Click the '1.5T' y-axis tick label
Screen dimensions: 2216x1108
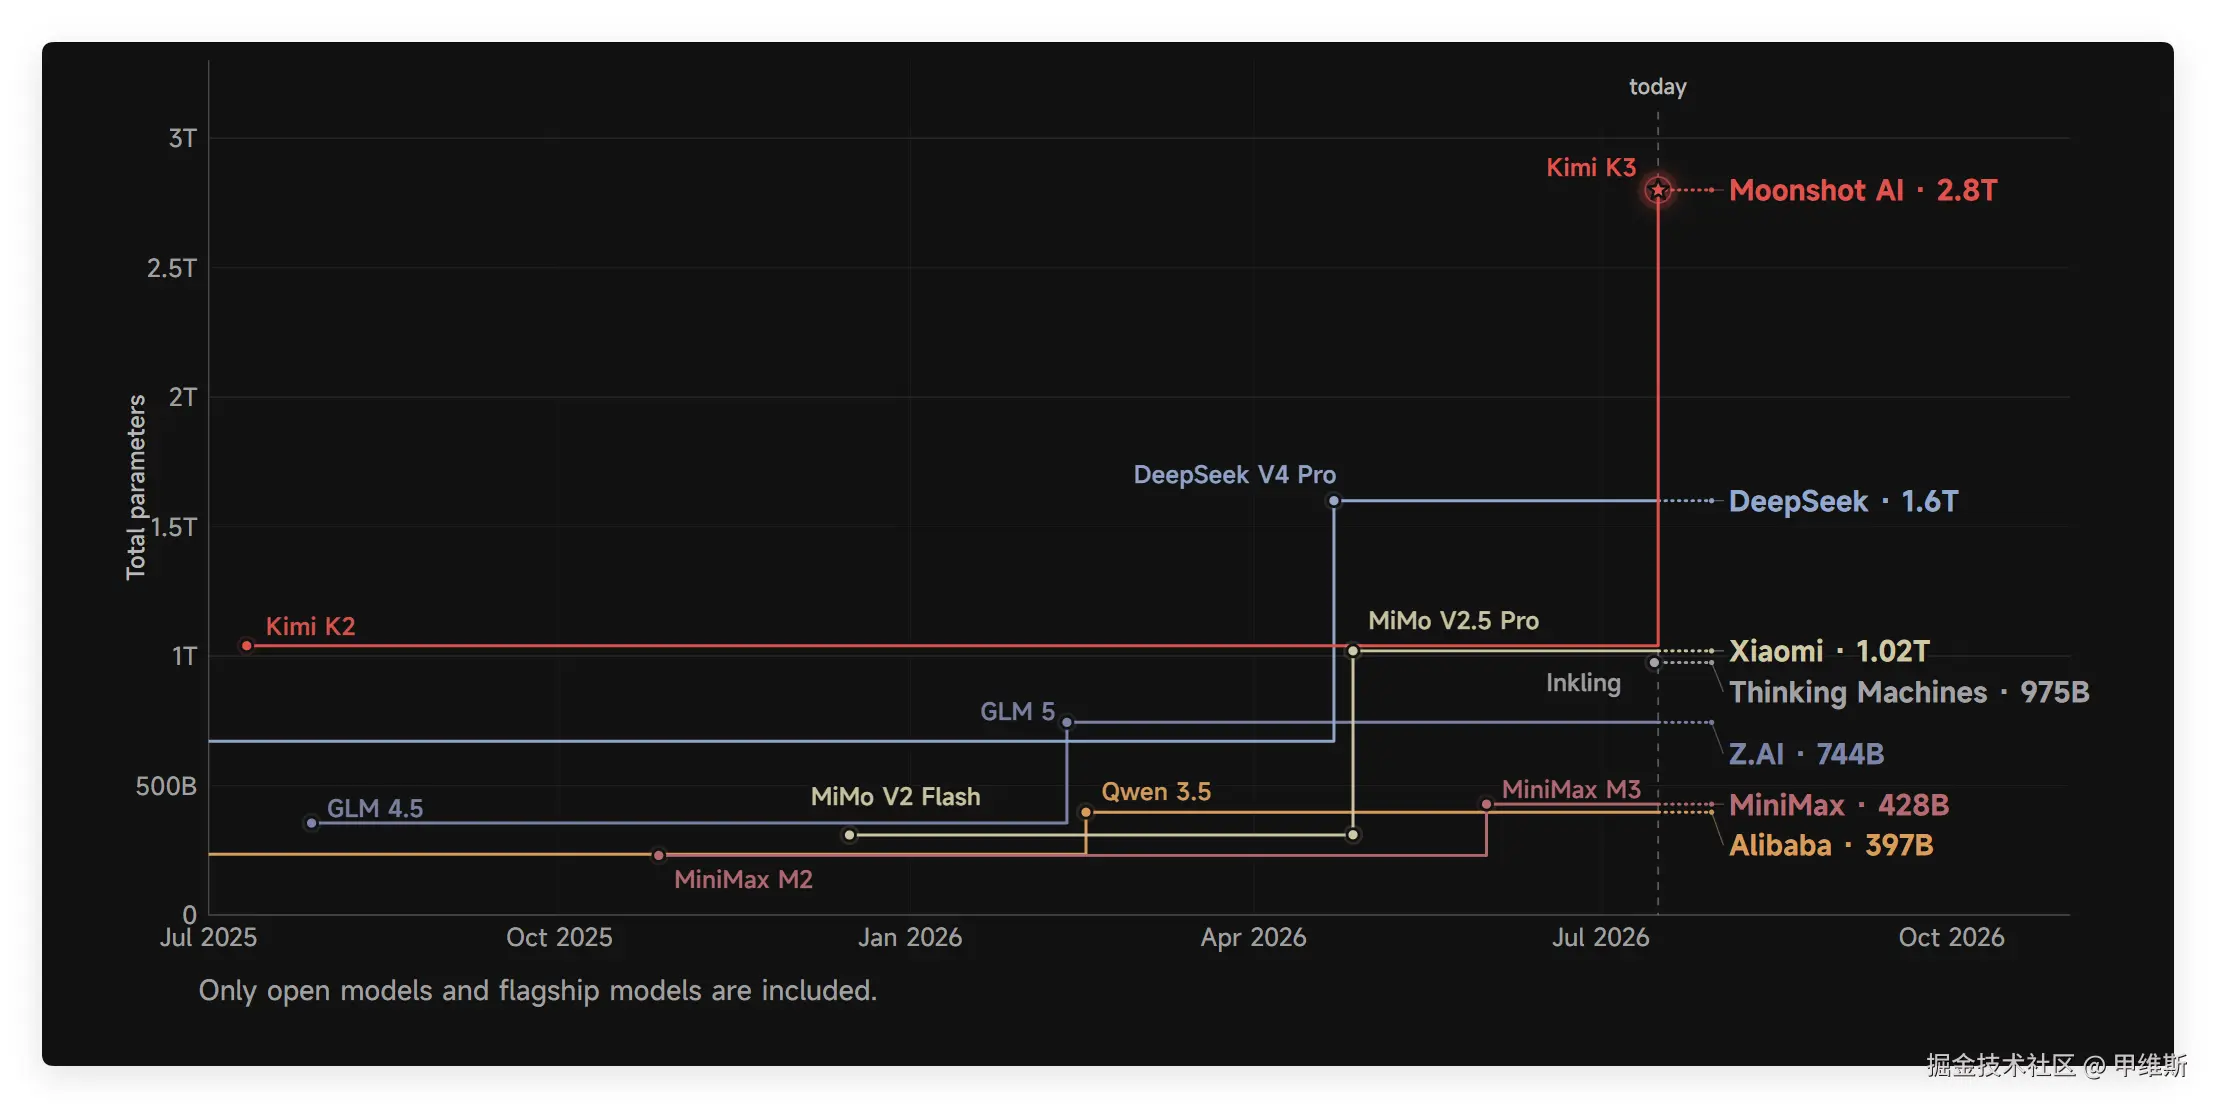pyautogui.click(x=173, y=527)
